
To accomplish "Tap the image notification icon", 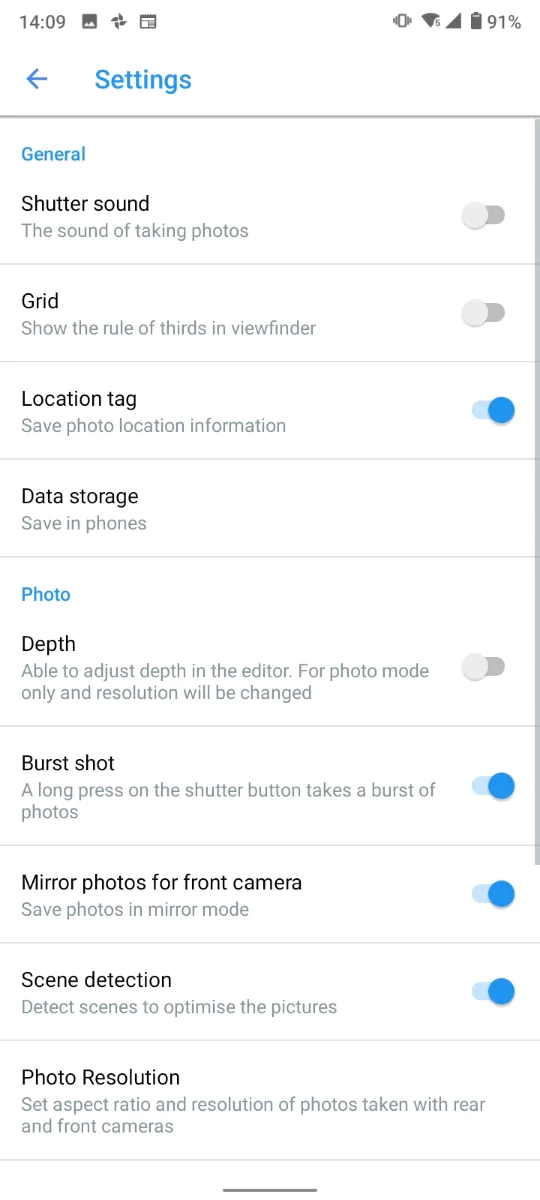I will coord(89,21).
